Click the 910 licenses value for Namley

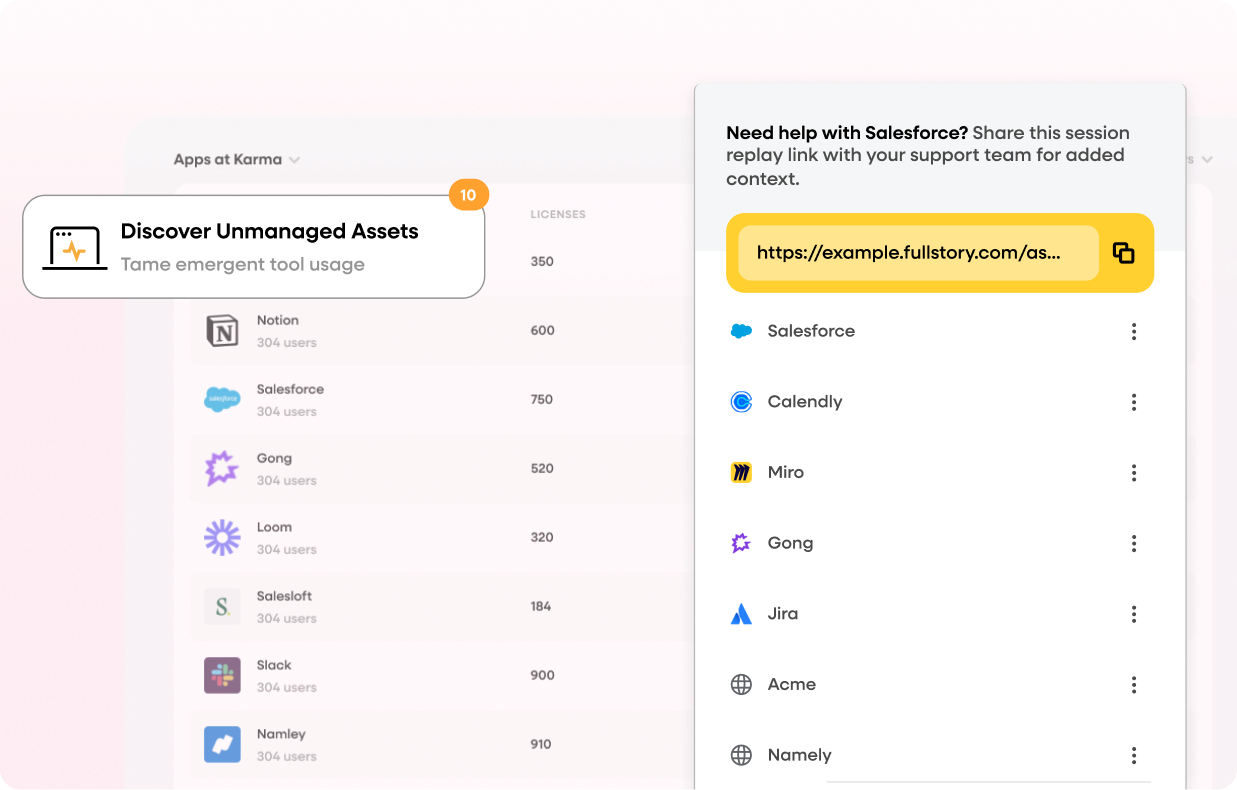(542, 744)
